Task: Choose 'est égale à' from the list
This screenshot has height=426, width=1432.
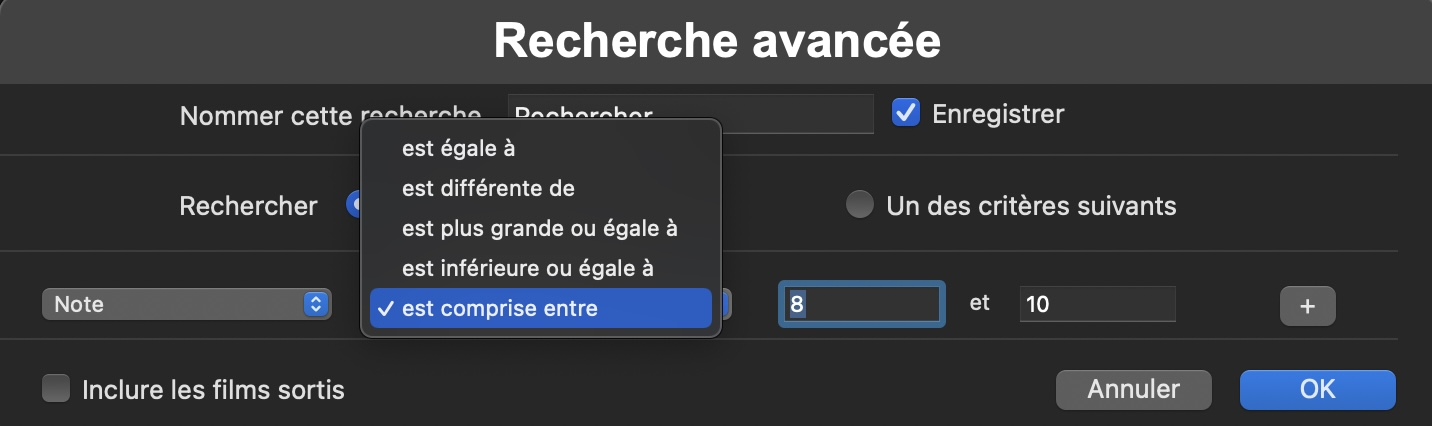Action: pyautogui.click(x=458, y=148)
